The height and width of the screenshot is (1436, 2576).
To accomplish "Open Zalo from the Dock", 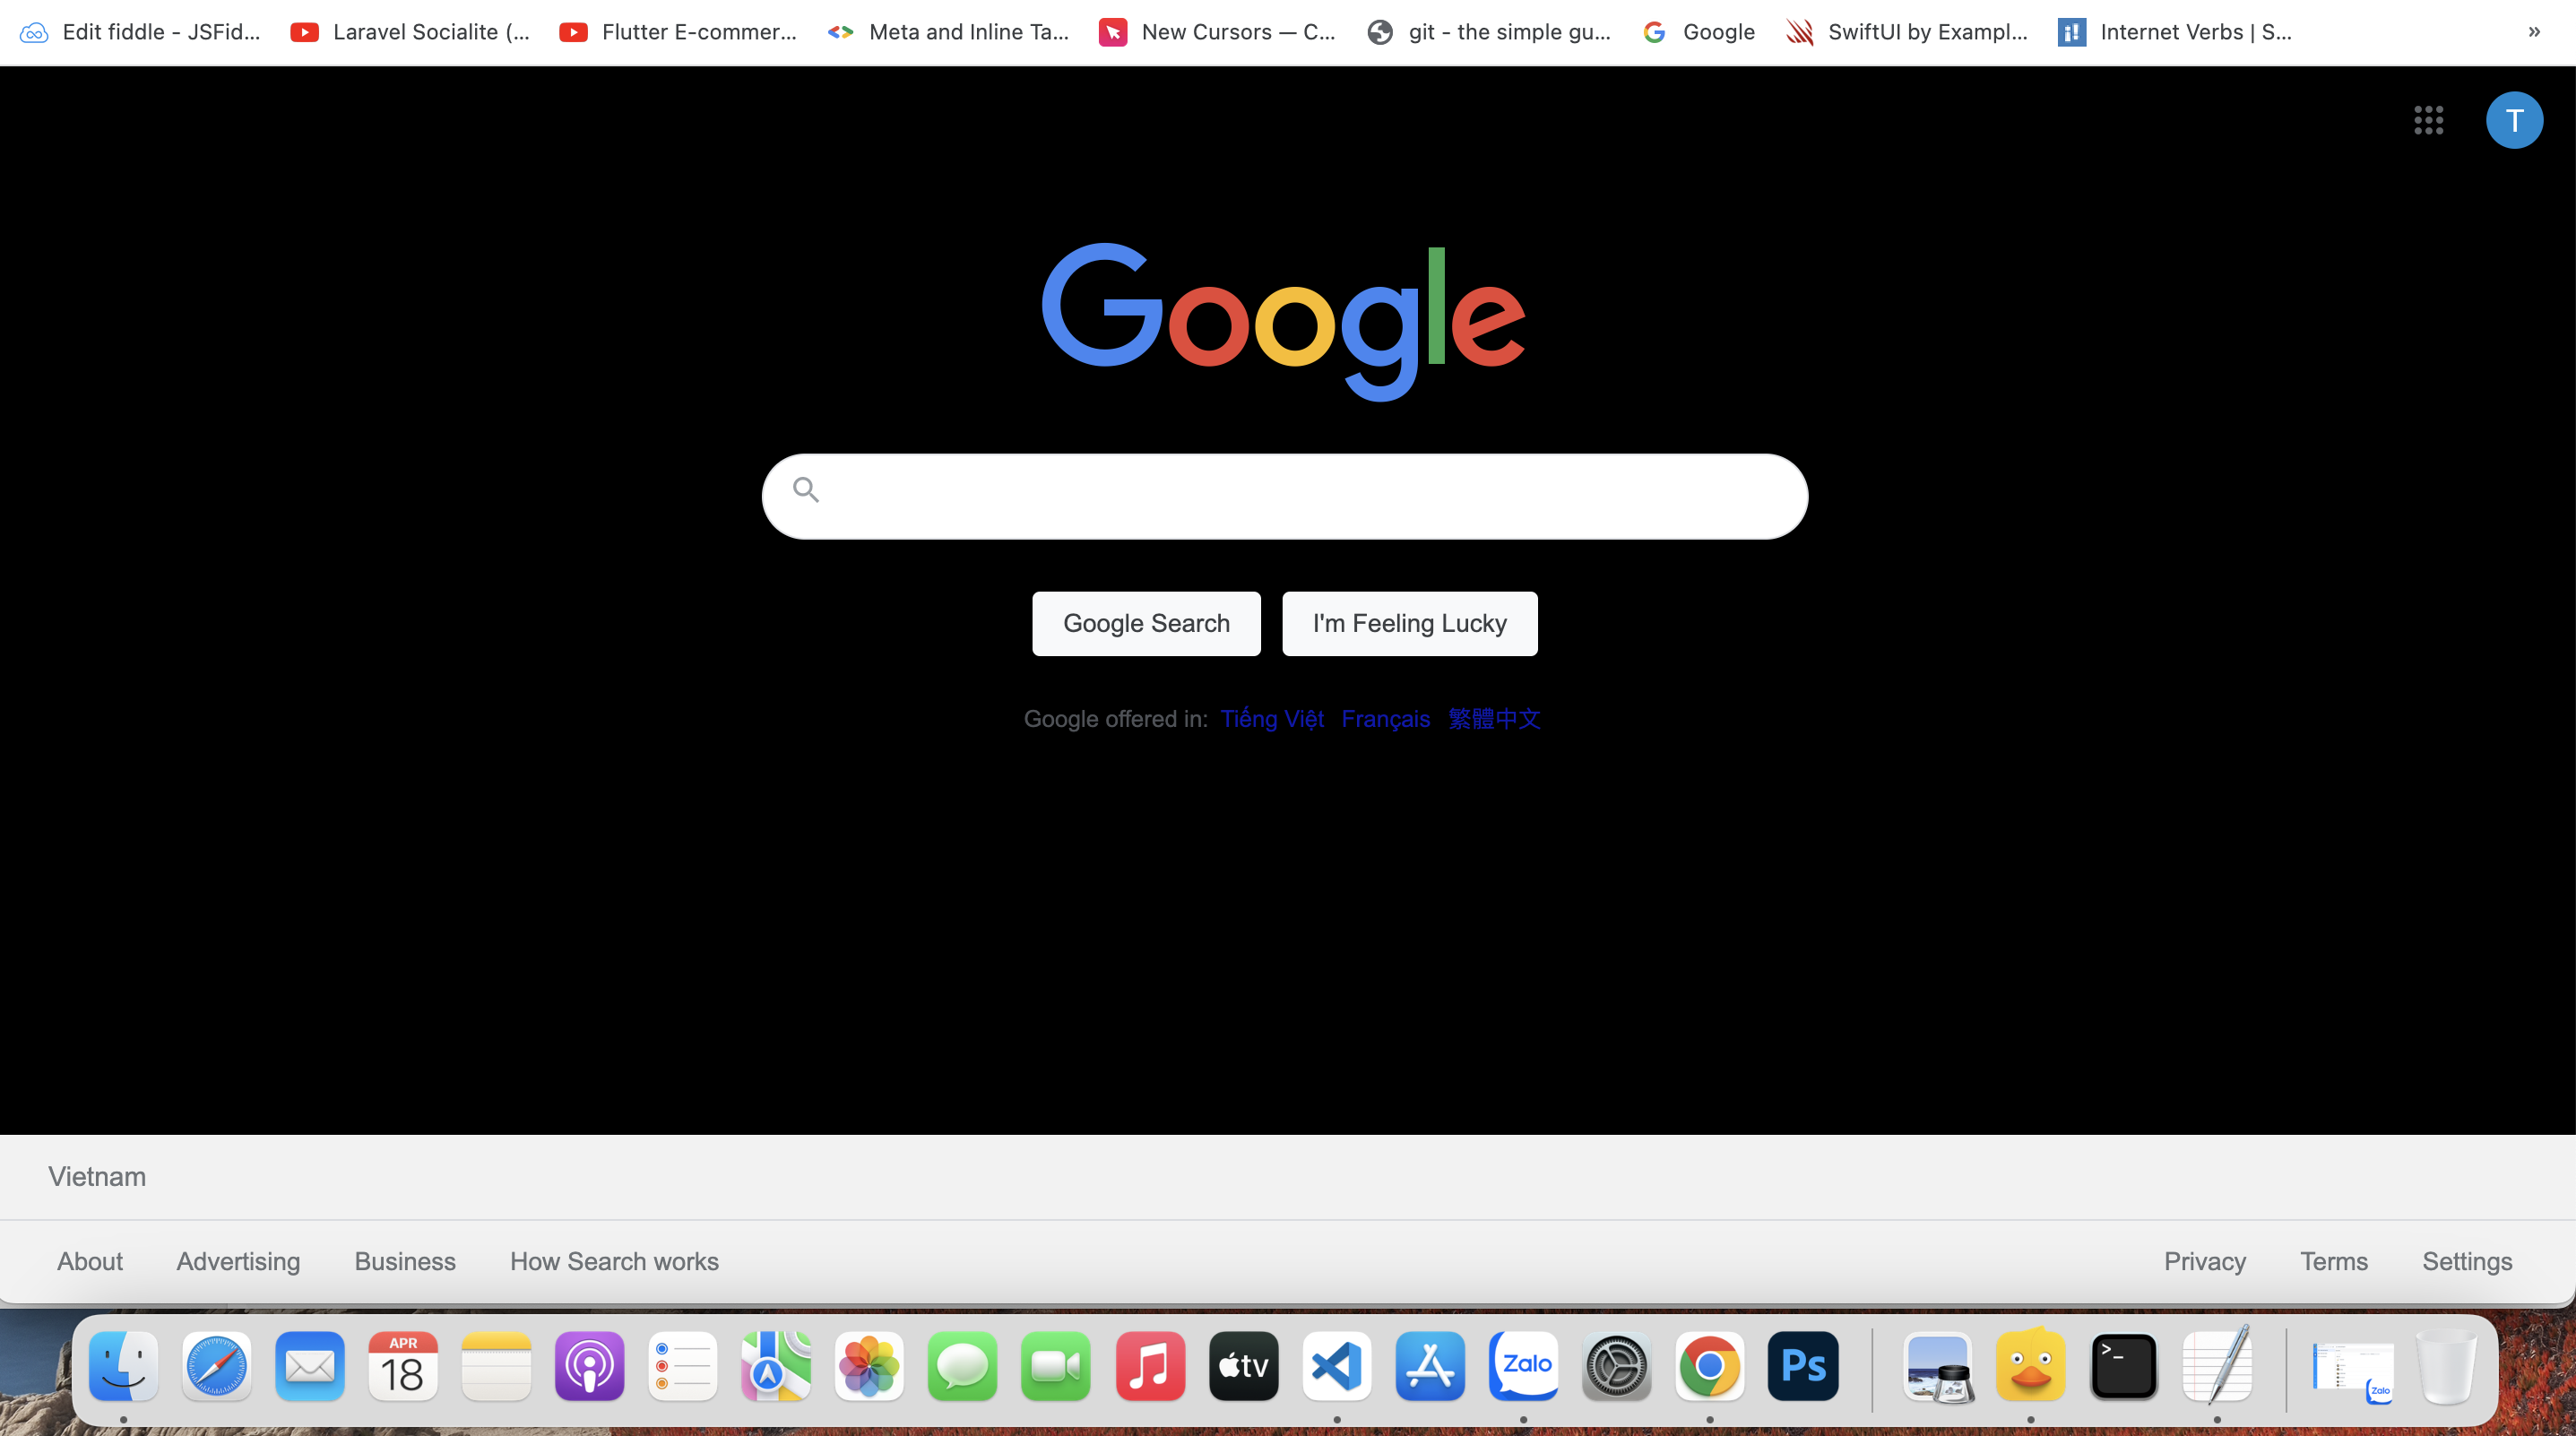I will pyautogui.click(x=1523, y=1365).
